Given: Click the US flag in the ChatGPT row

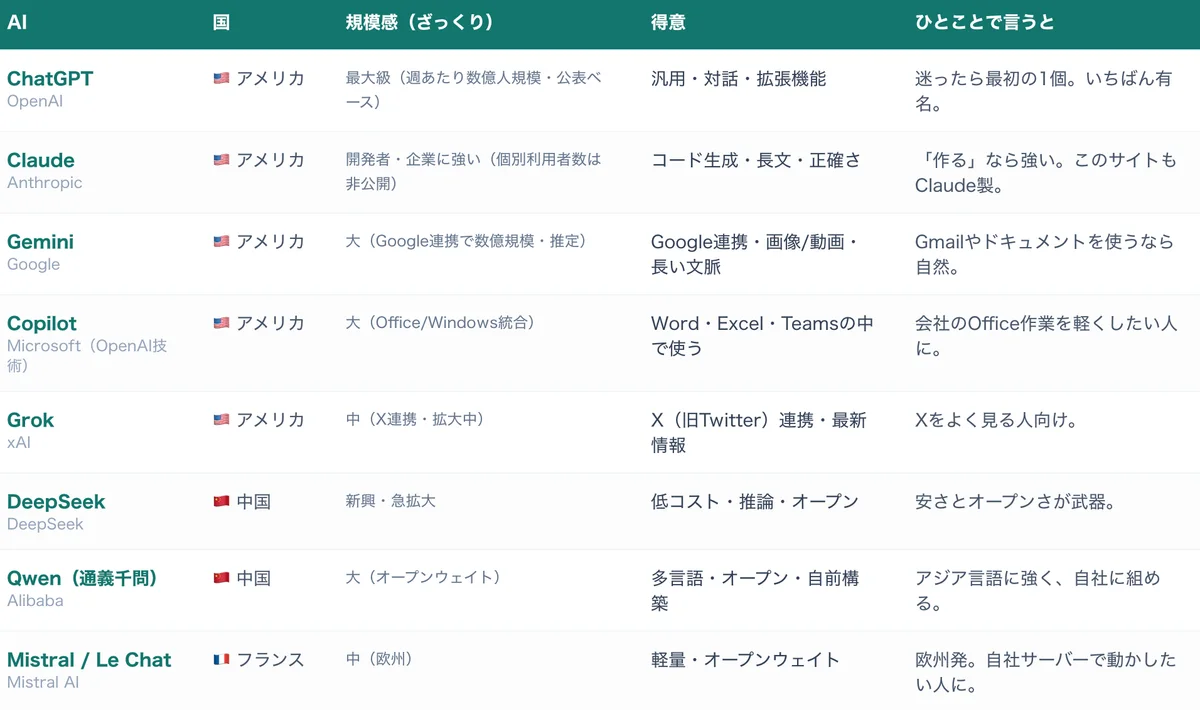Looking at the screenshot, I should (221, 78).
